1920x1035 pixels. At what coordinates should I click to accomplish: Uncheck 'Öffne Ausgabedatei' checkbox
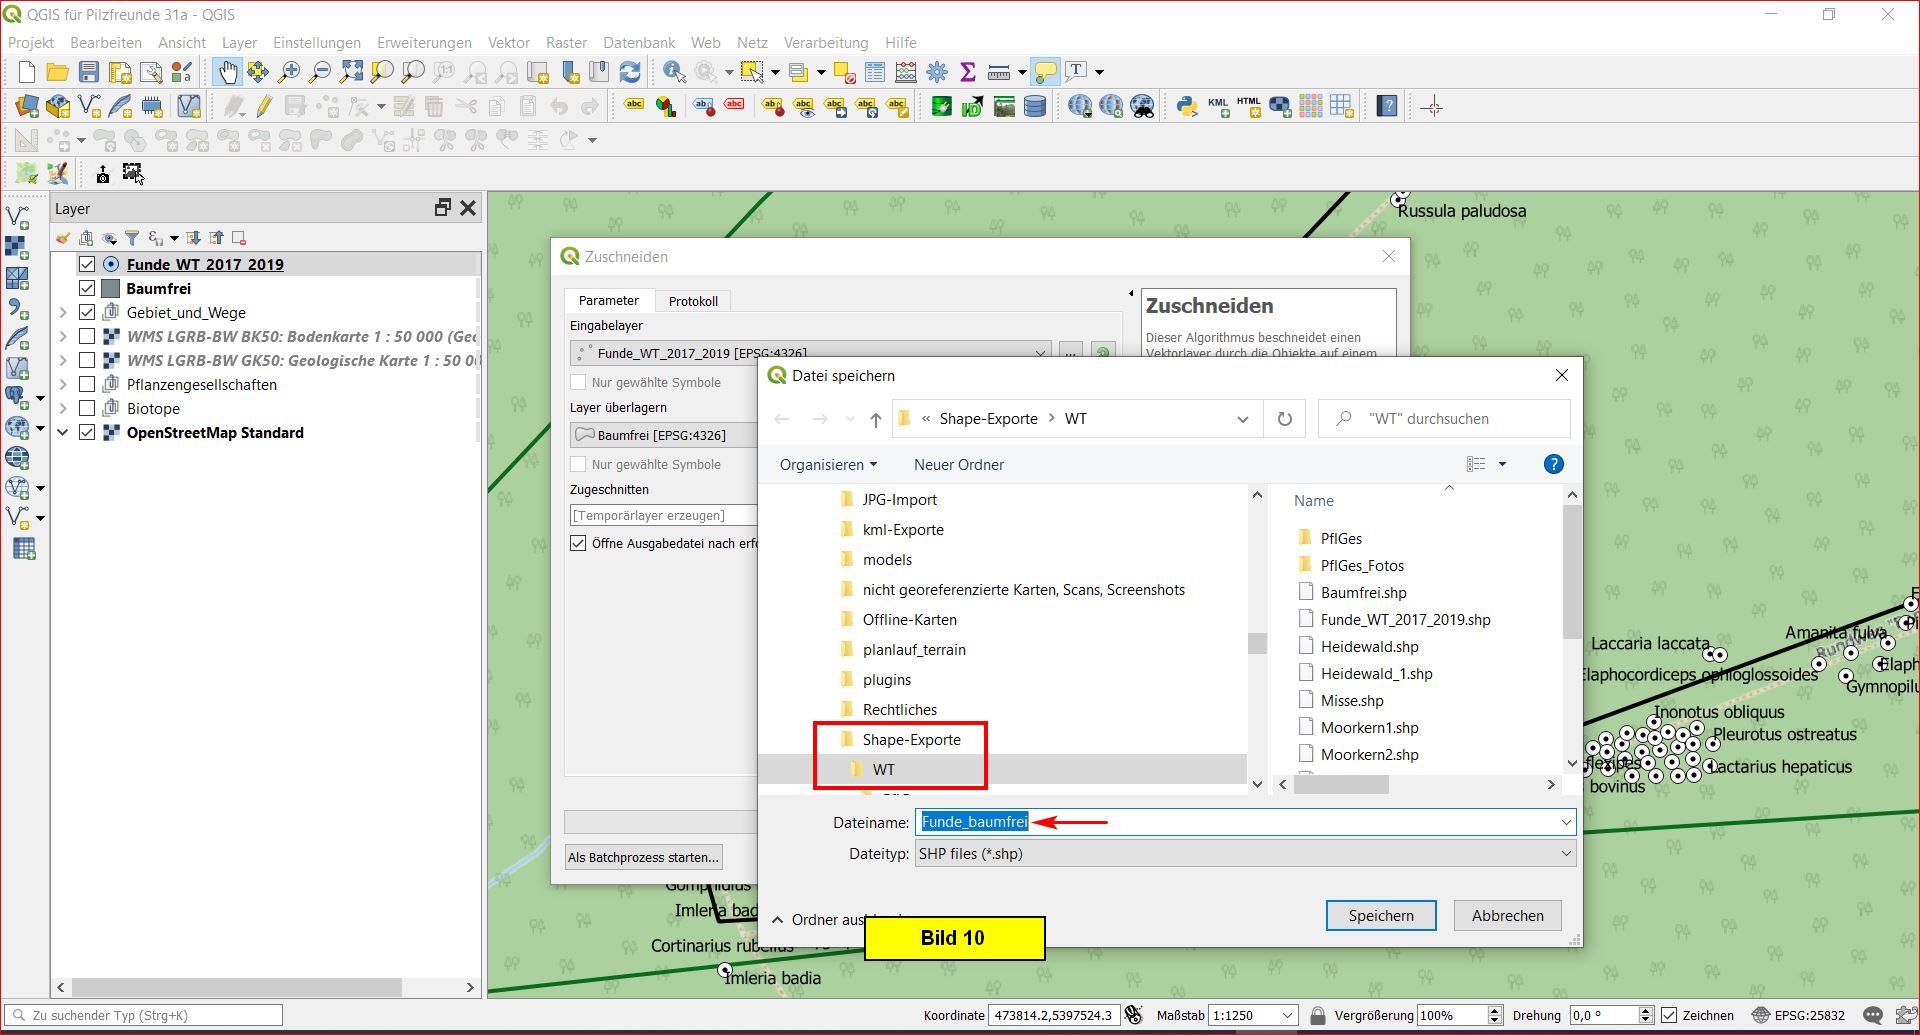pos(578,543)
